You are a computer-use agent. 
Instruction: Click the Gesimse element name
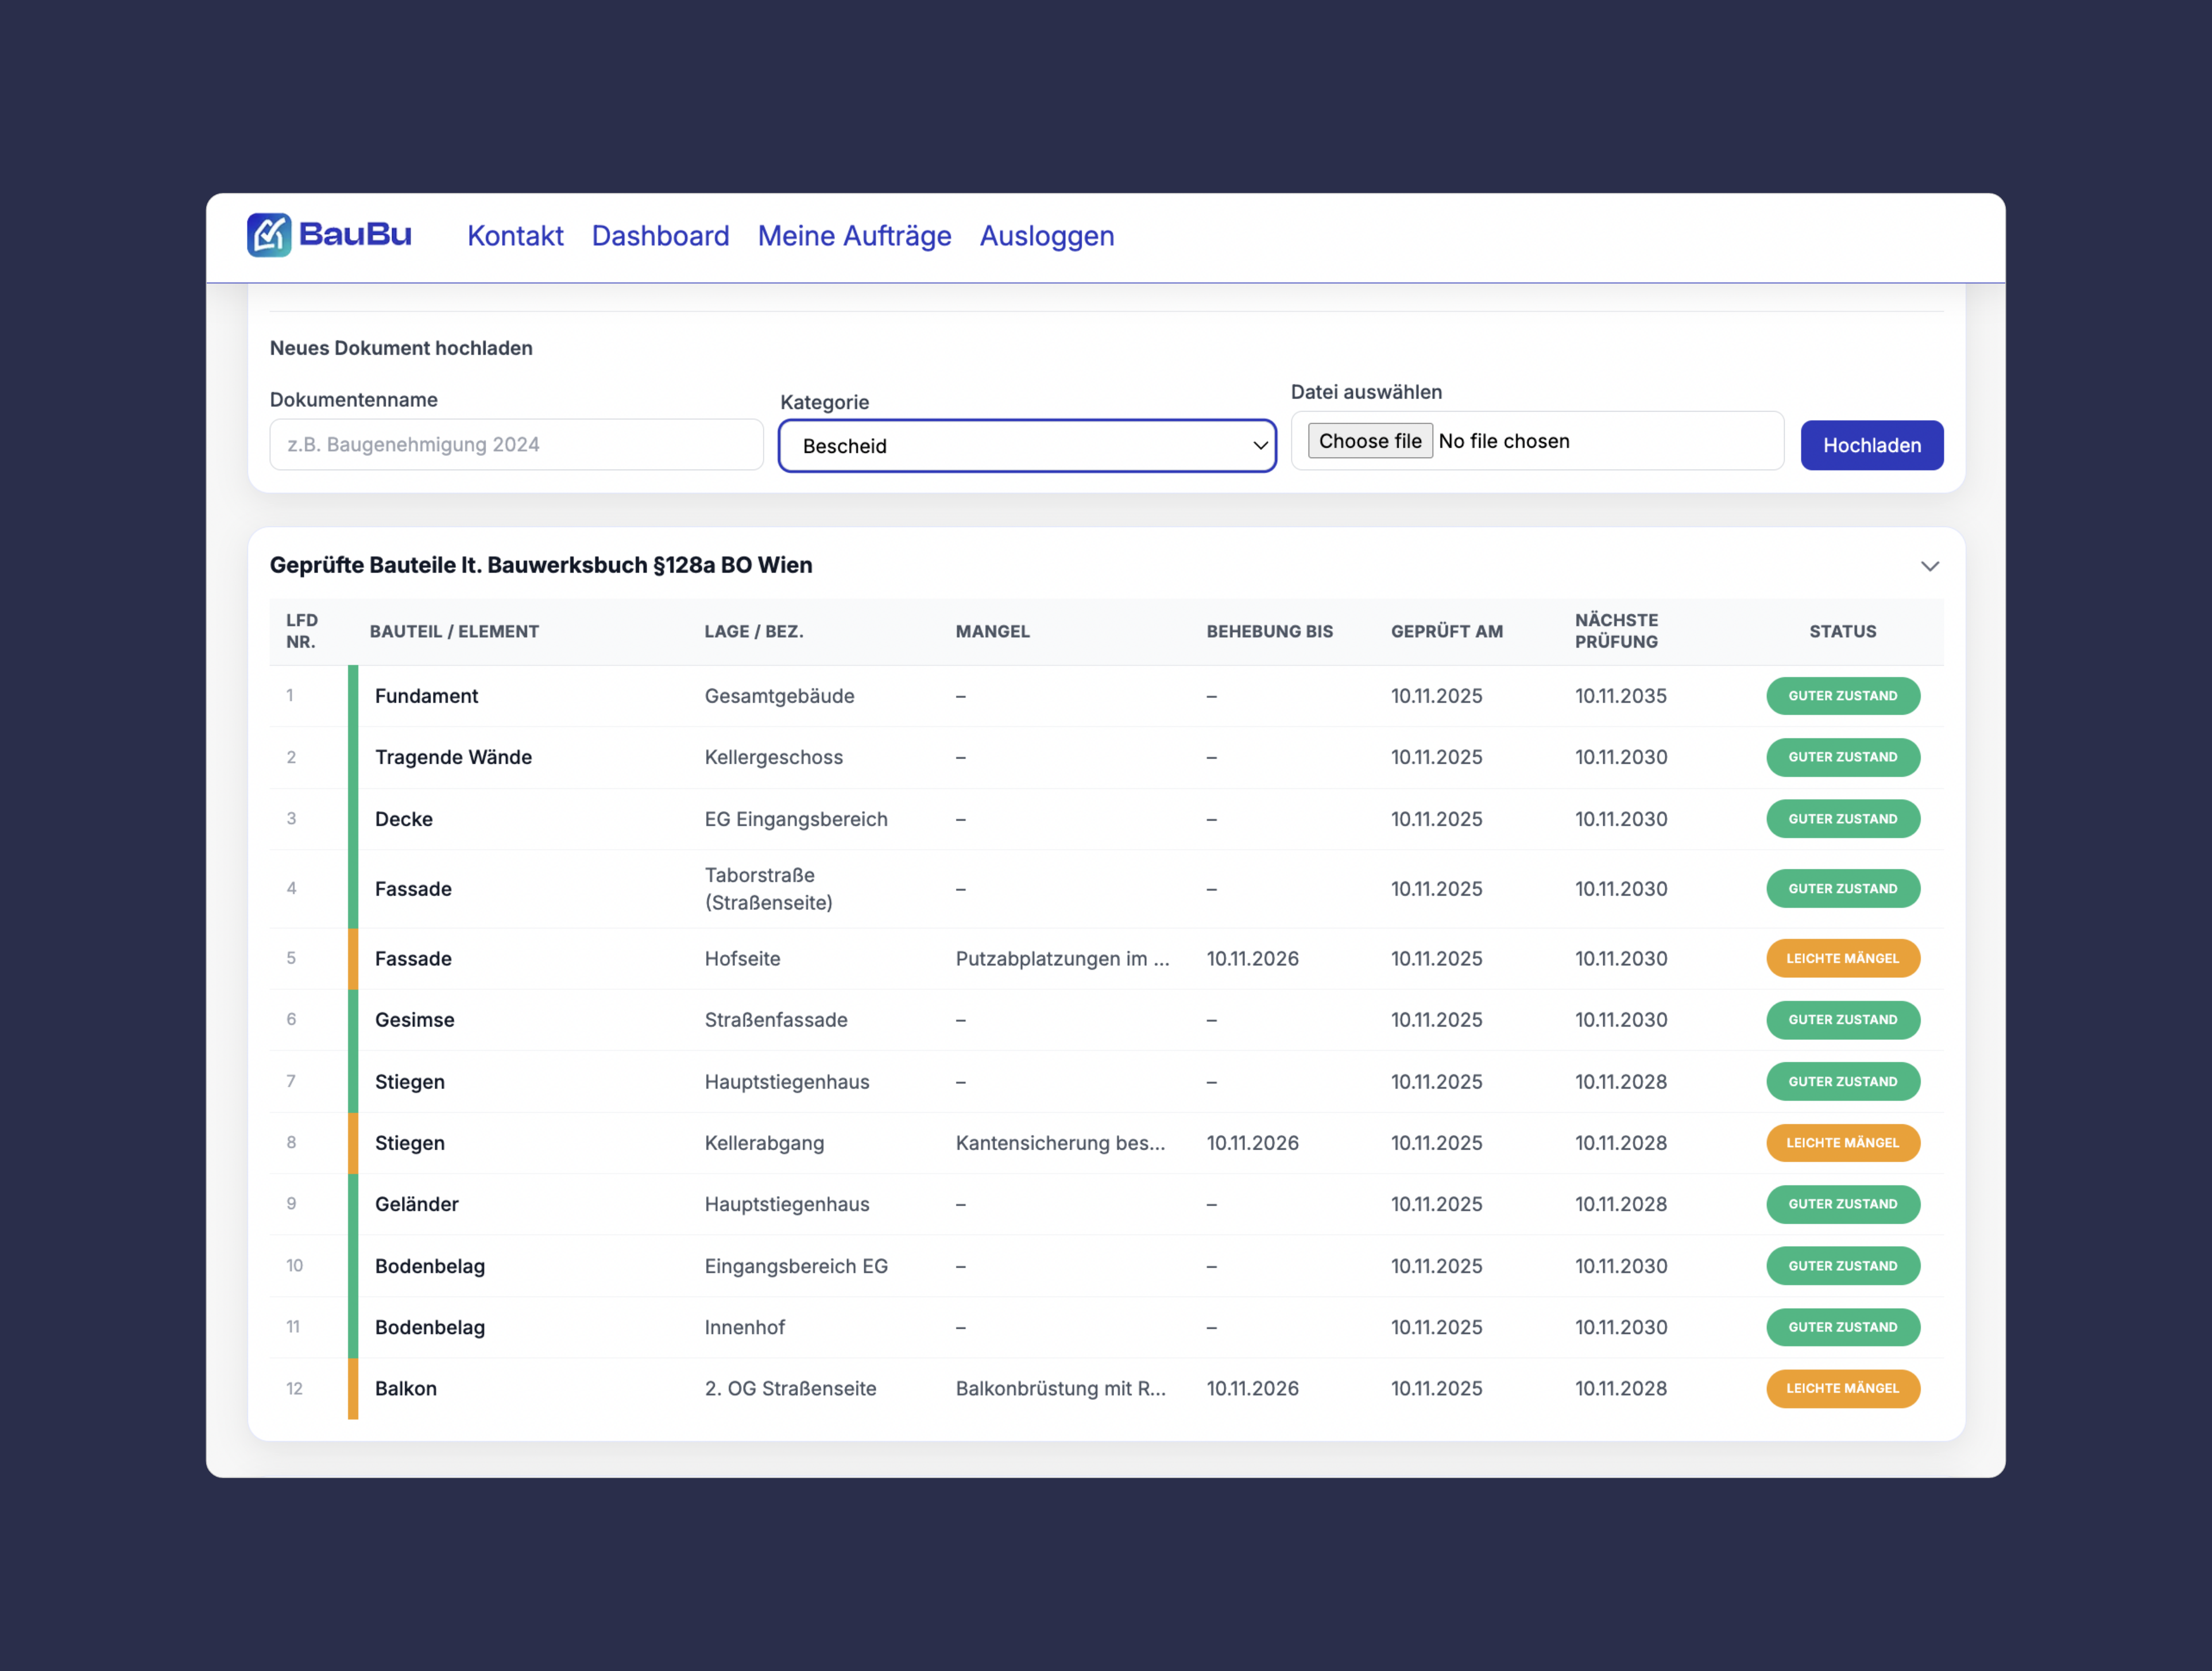(414, 1020)
